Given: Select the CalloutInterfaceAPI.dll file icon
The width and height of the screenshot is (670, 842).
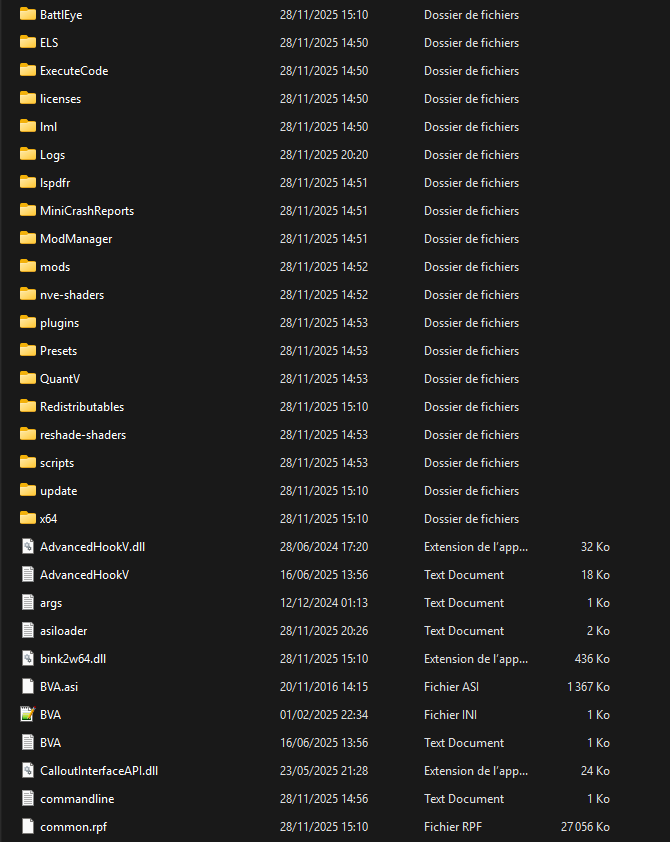Looking at the screenshot, I should [28, 771].
